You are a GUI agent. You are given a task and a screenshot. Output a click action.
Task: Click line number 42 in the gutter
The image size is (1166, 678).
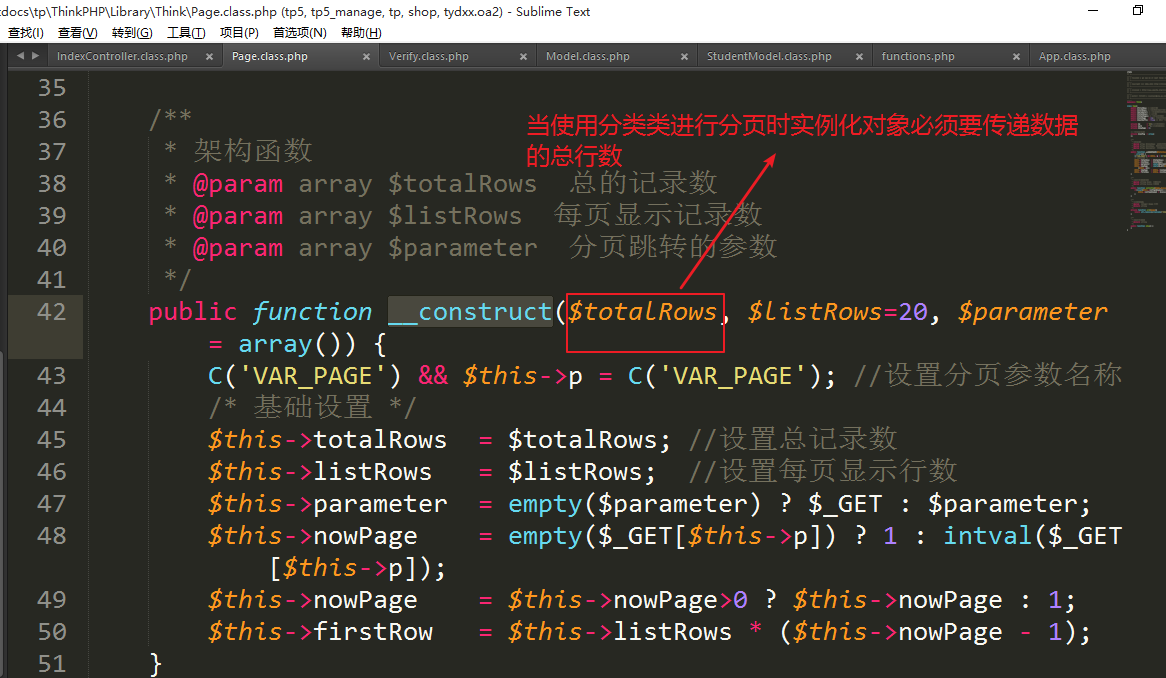point(51,312)
